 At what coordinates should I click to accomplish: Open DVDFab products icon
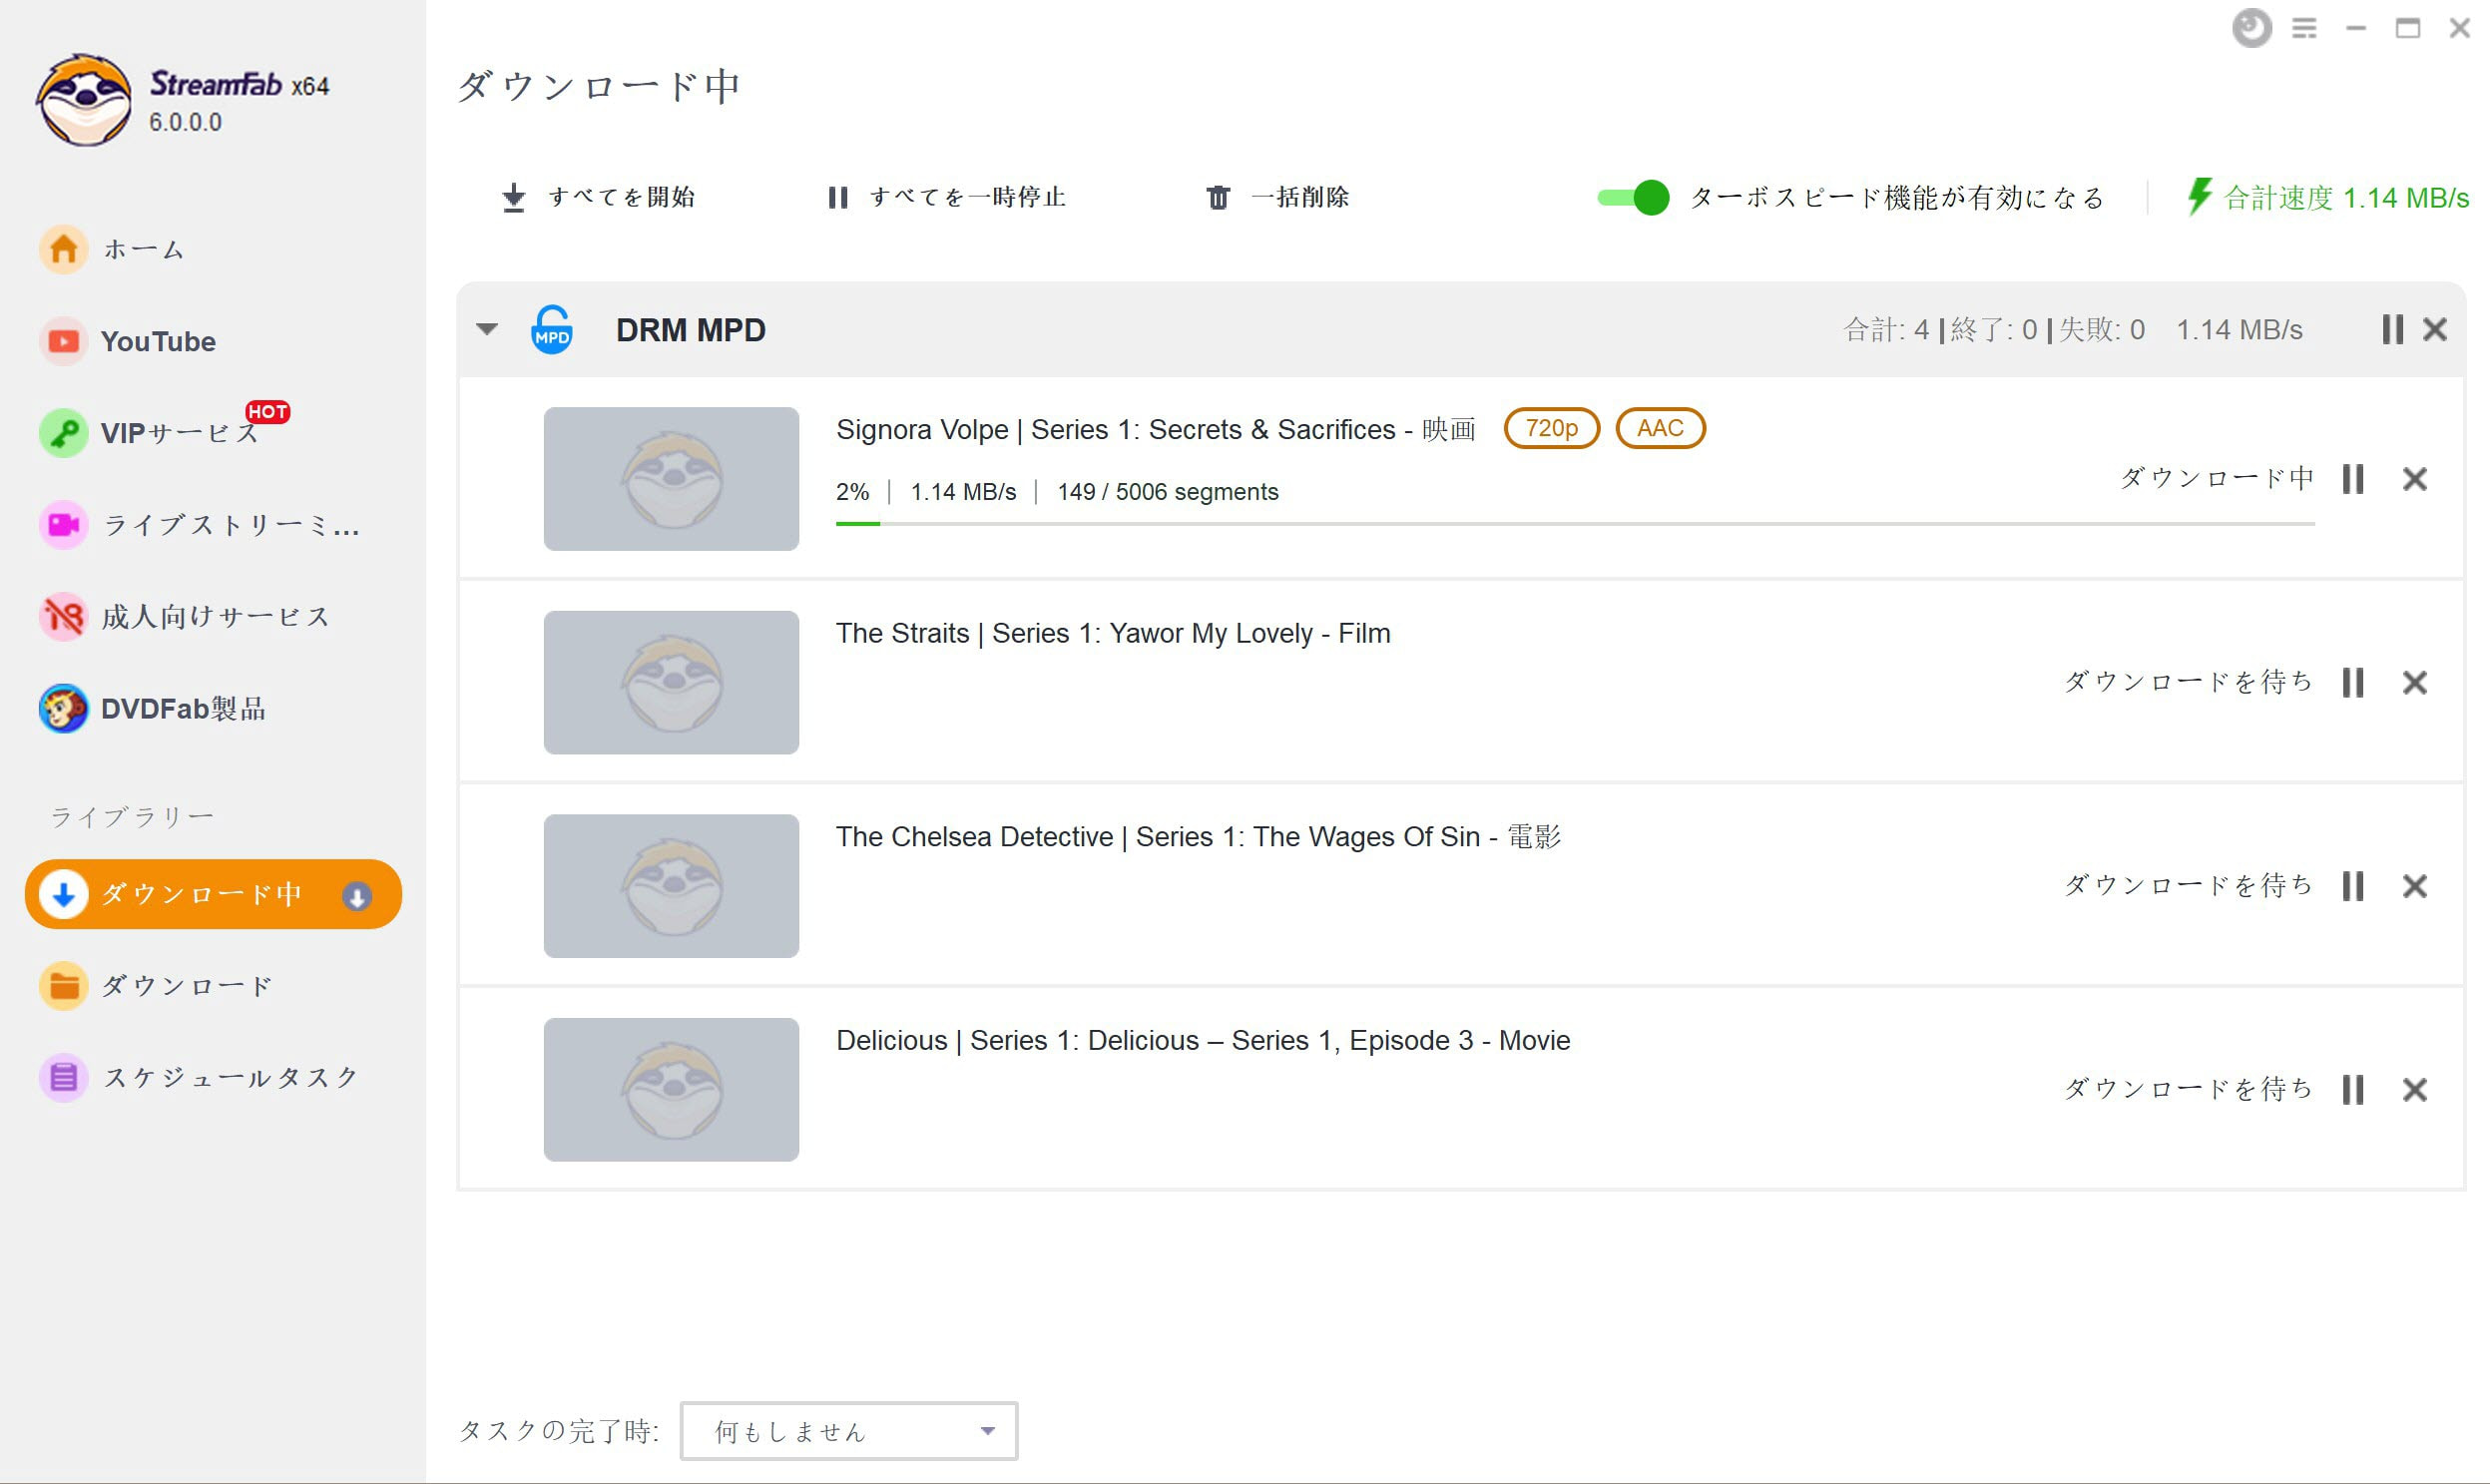coord(64,709)
